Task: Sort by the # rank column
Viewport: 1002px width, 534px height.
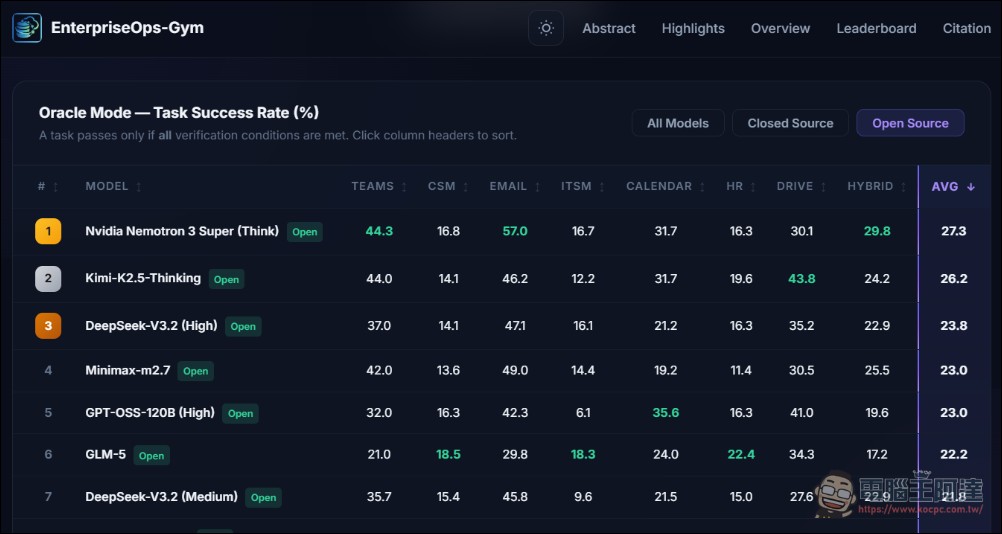Action: click(x=48, y=187)
